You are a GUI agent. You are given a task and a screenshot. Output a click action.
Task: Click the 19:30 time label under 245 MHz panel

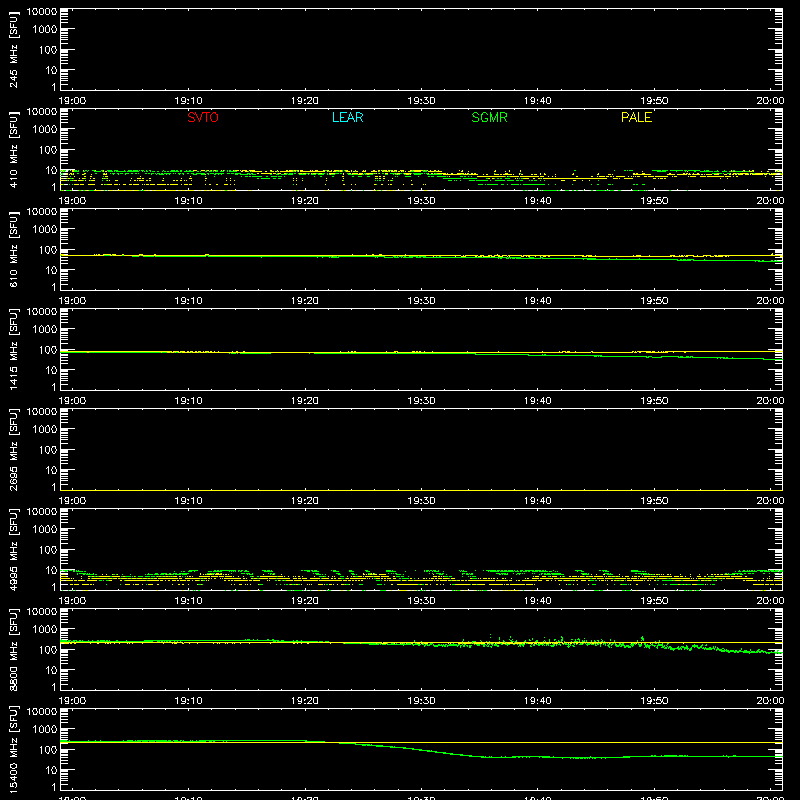click(x=421, y=101)
